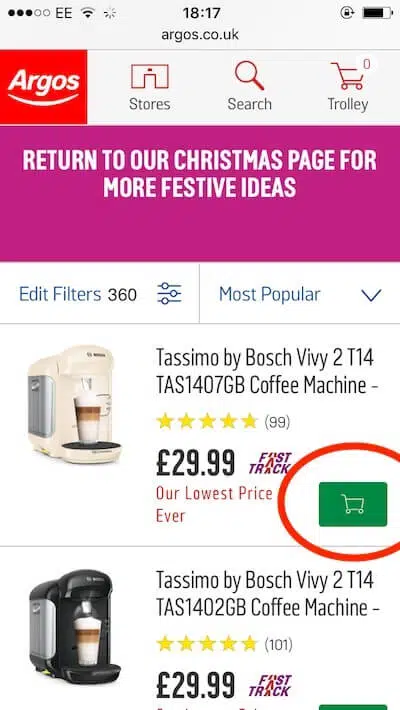Tap the Argos logo
The width and height of the screenshot is (400, 710).
43,86
